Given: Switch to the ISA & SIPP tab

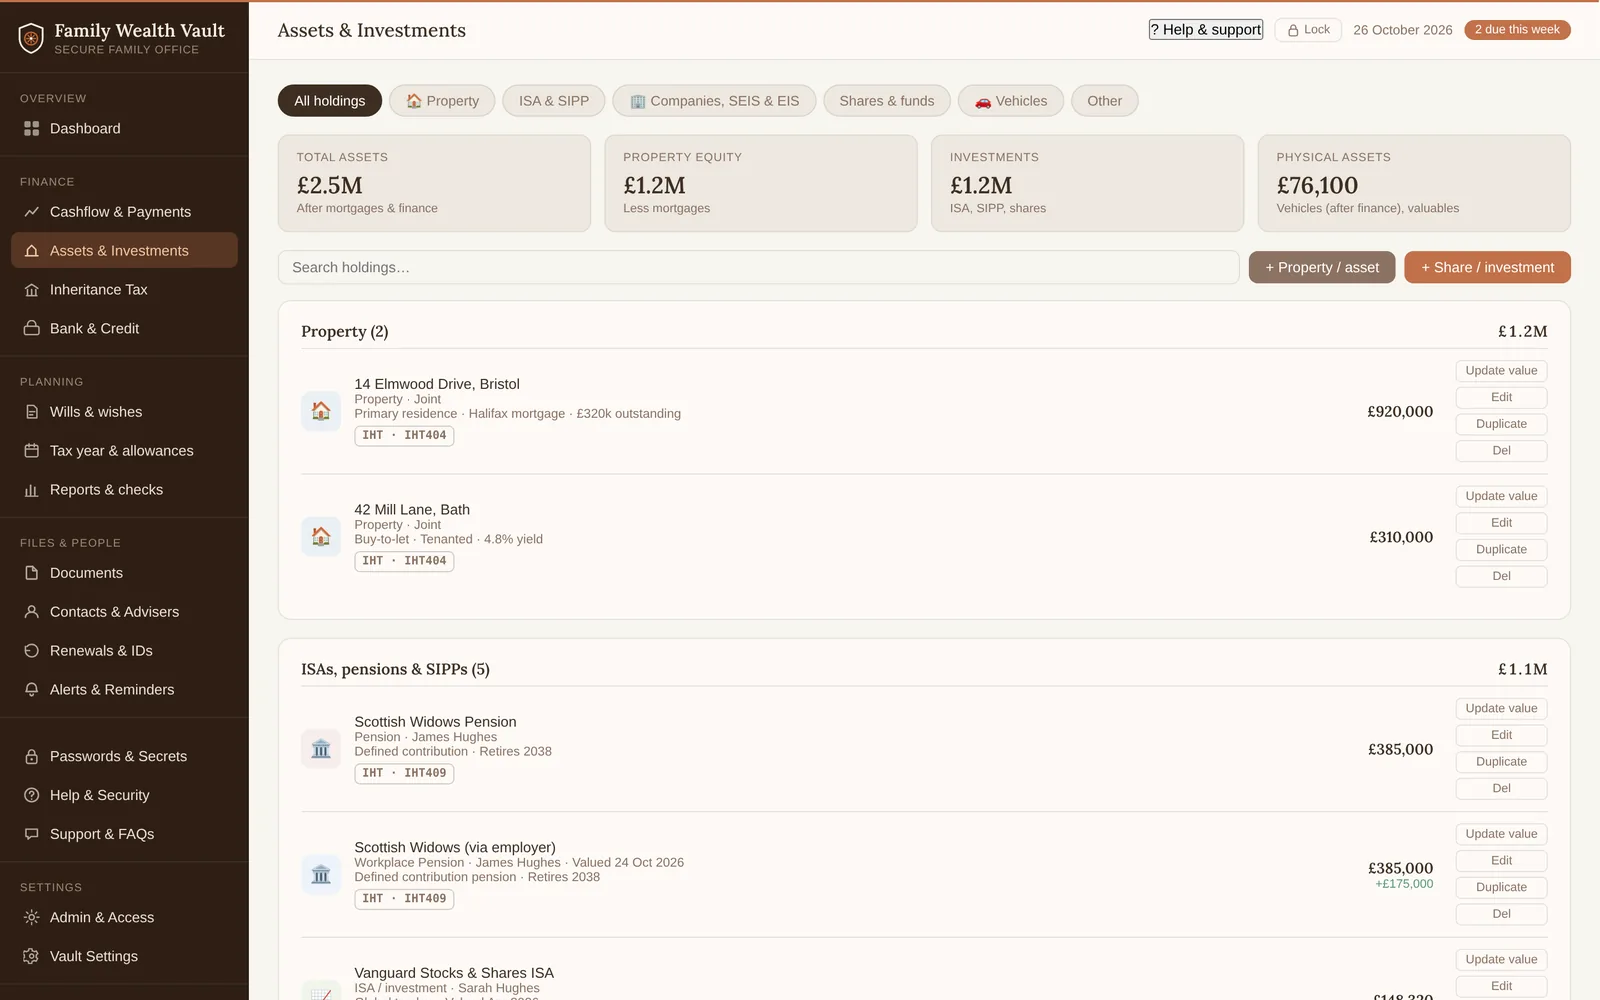Looking at the screenshot, I should point(554,101).
